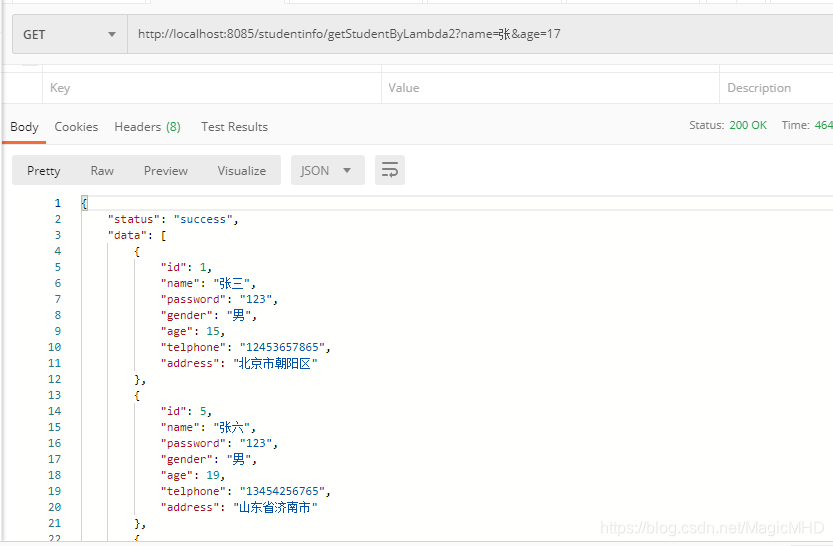Click the "status": "success" line
The height and width of the screenshot is (546, 833).
(173, 219)
